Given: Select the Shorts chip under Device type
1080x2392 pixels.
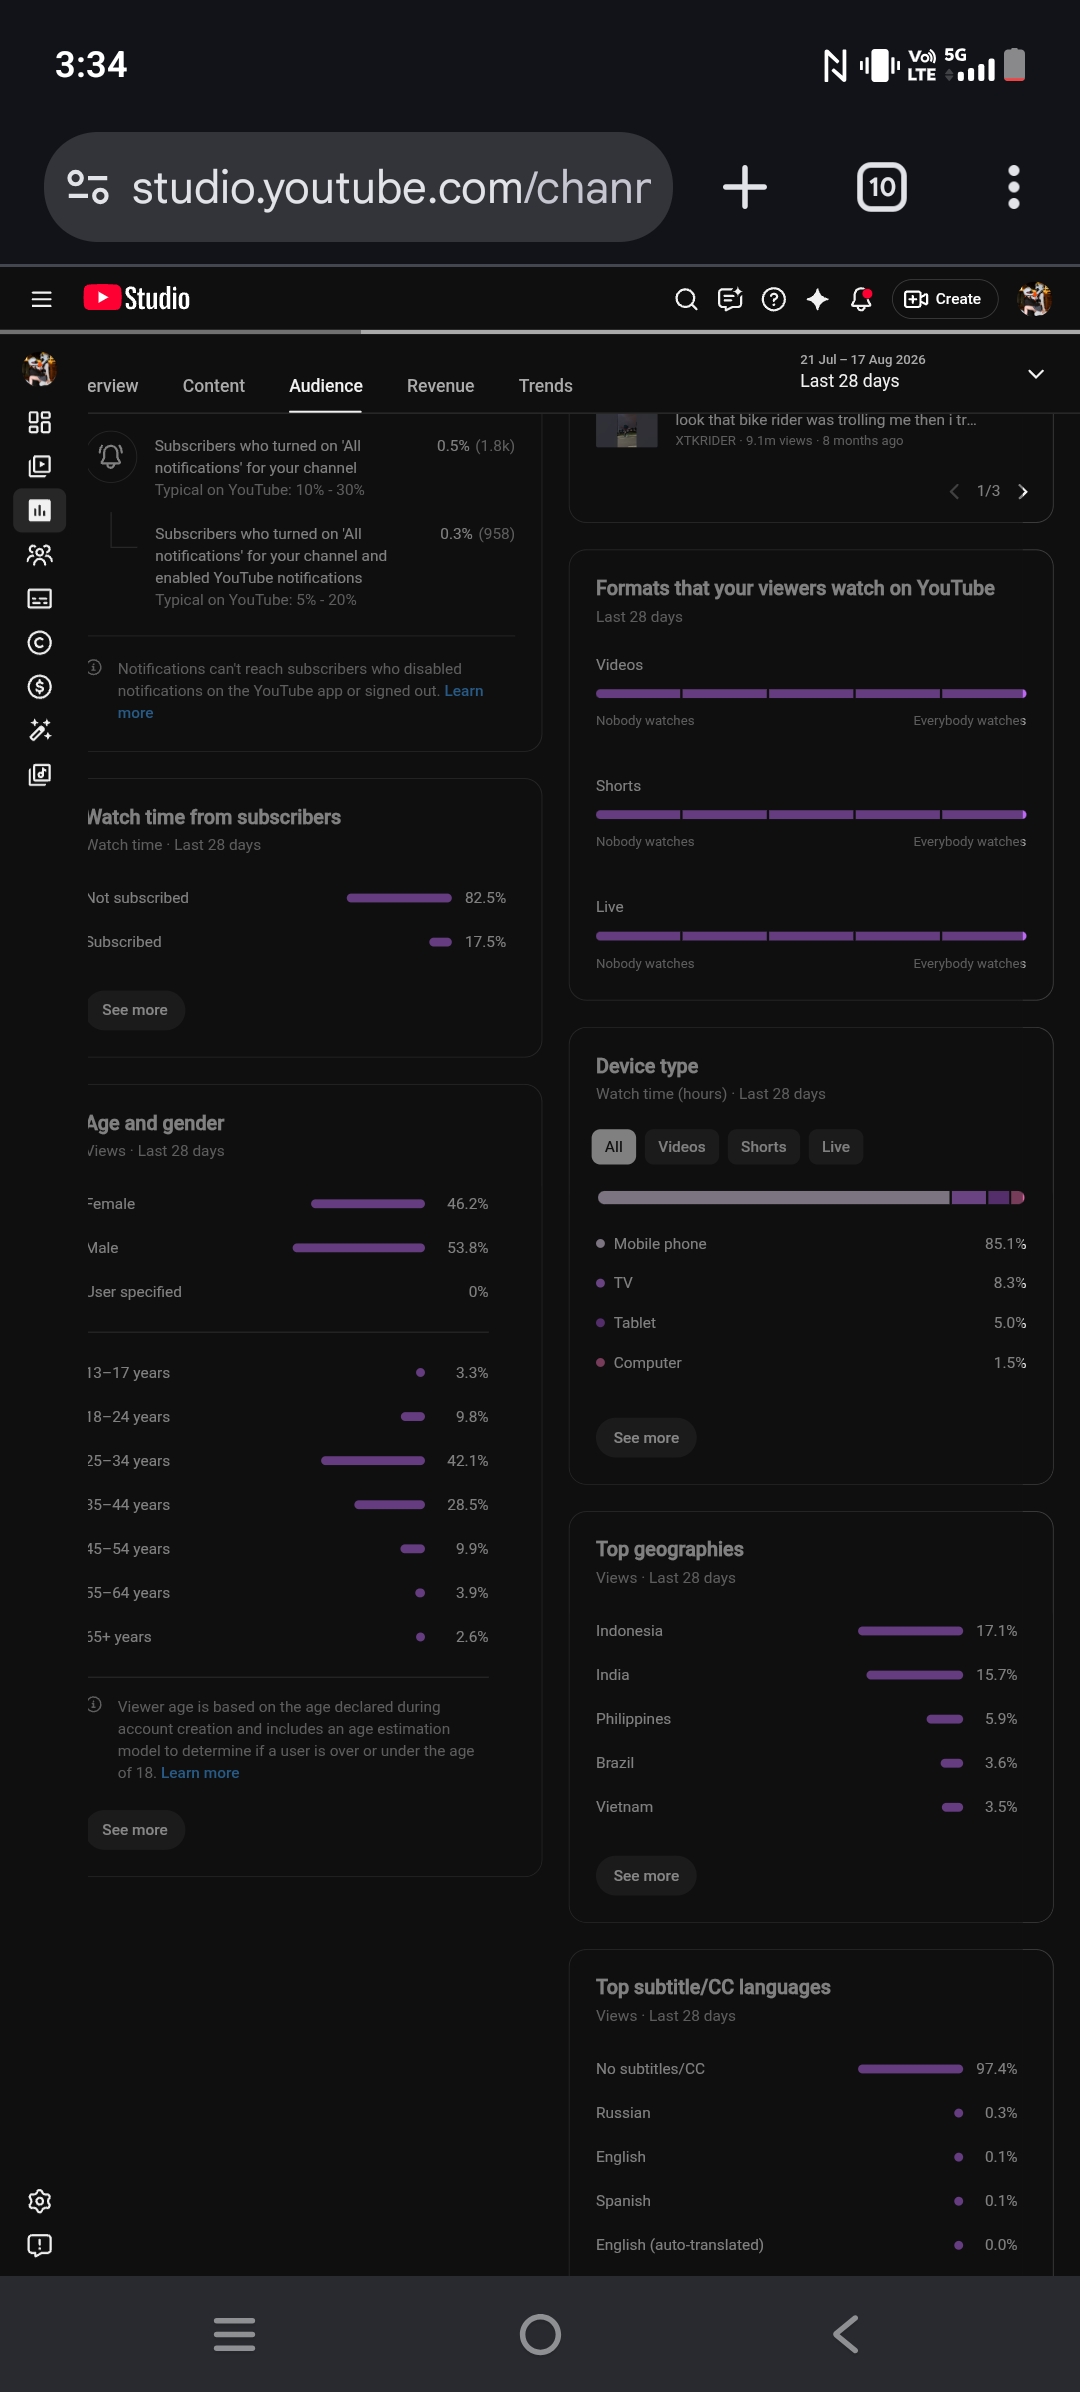Looking at the screenshot, I should pos(763,1147).
